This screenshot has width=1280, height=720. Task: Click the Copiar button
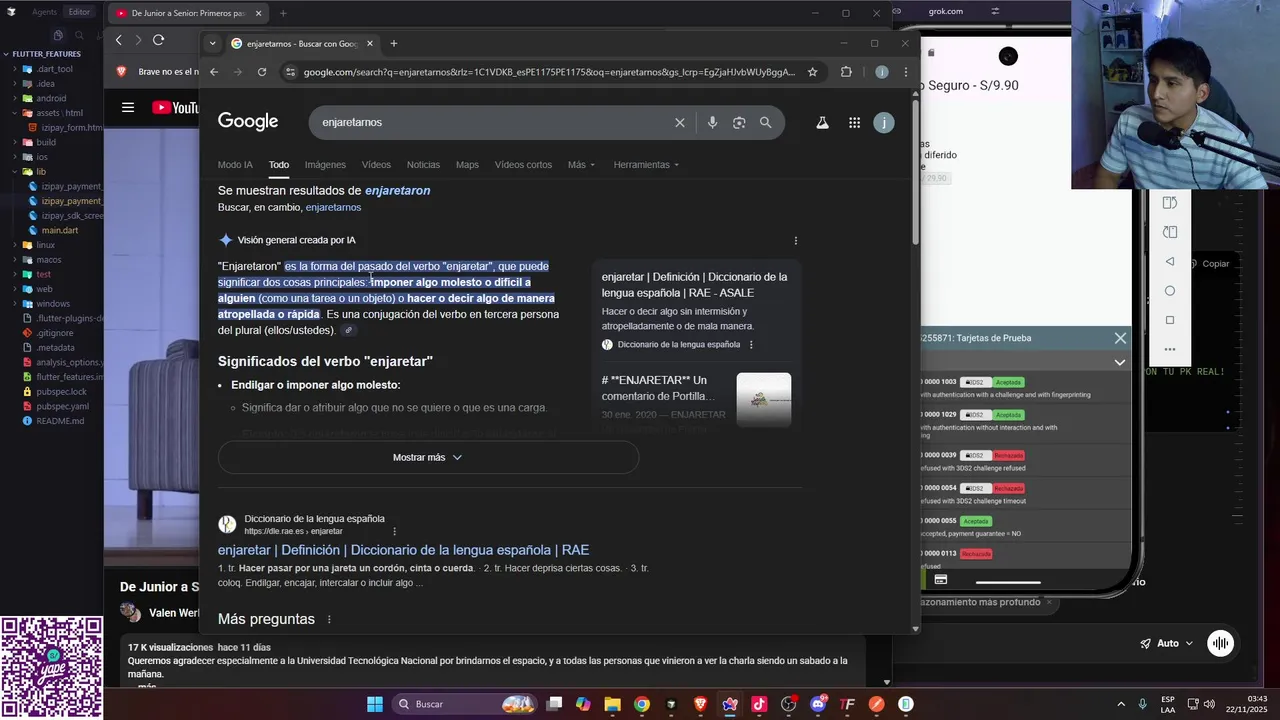tap(1209, 264)
